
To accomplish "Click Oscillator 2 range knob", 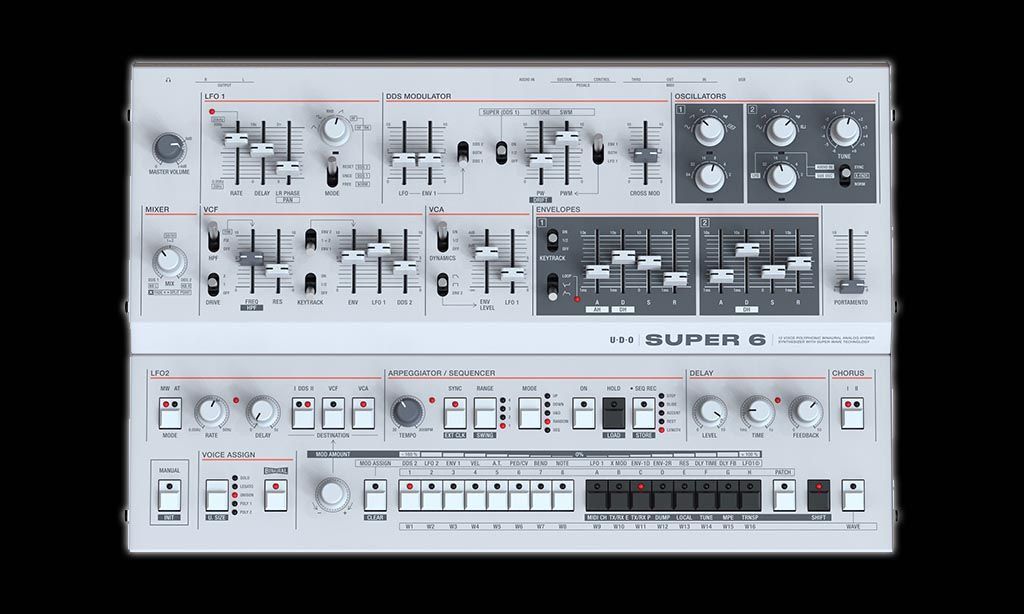I will [781, 176].
